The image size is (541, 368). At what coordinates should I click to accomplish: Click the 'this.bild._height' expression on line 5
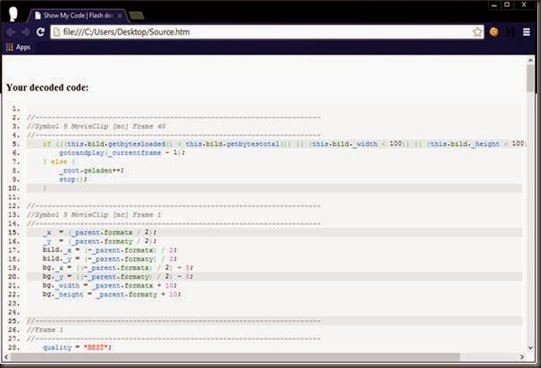click(x=465, y=143)
